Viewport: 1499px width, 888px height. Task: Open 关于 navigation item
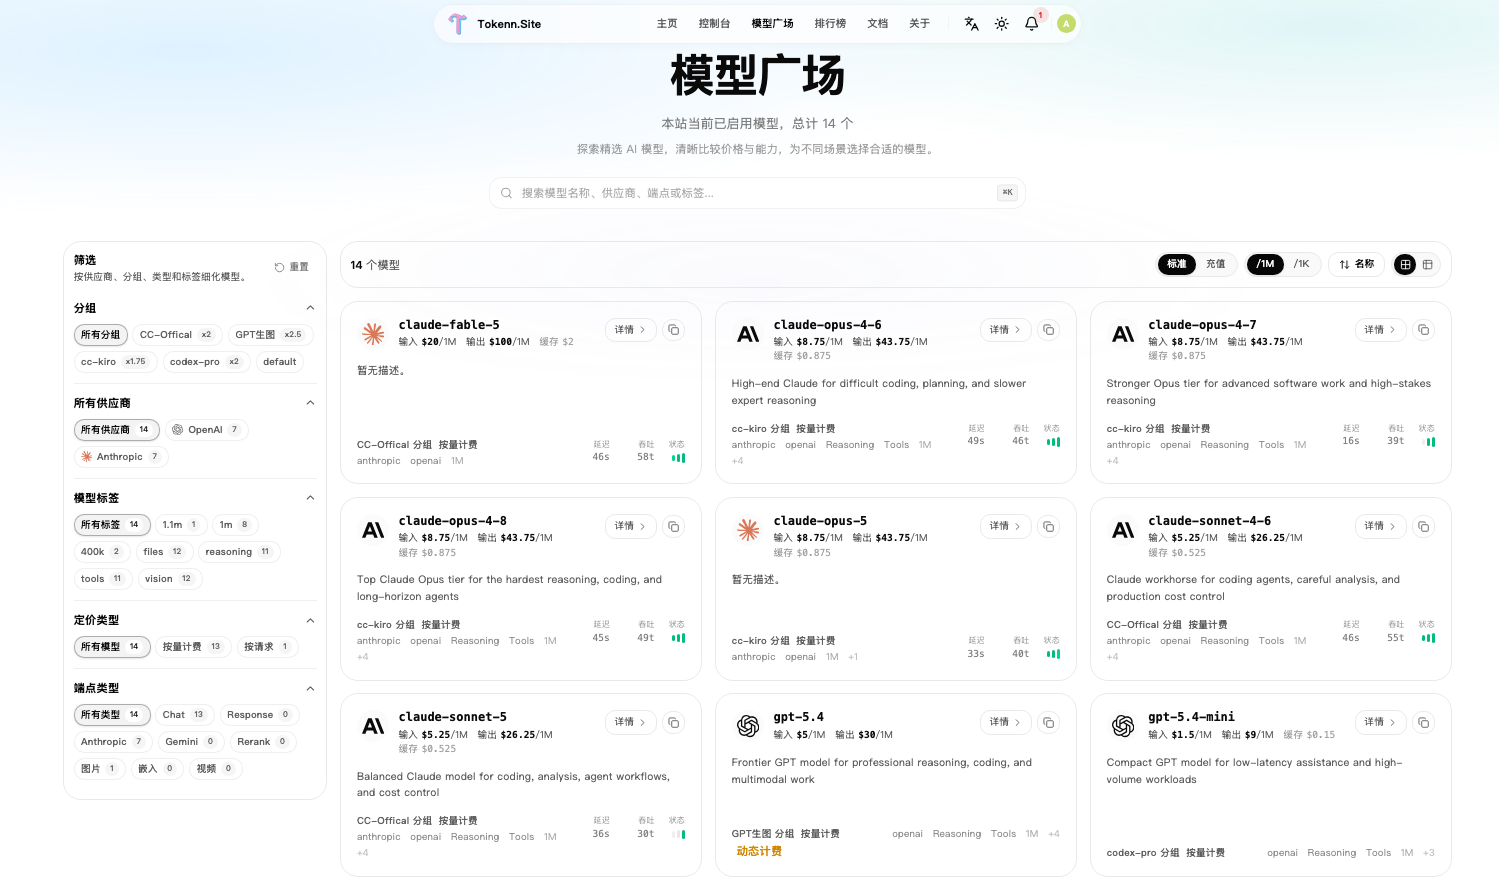pyautogui.click(x=919, y=24)
